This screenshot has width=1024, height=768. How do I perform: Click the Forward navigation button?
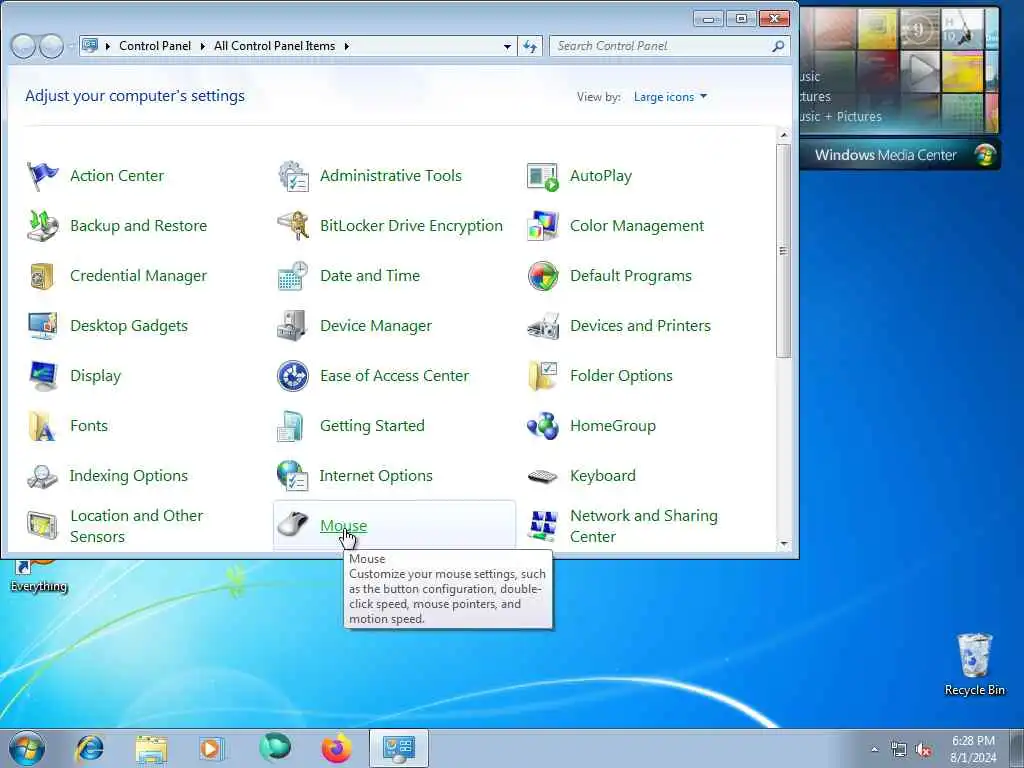coord(51,46)
